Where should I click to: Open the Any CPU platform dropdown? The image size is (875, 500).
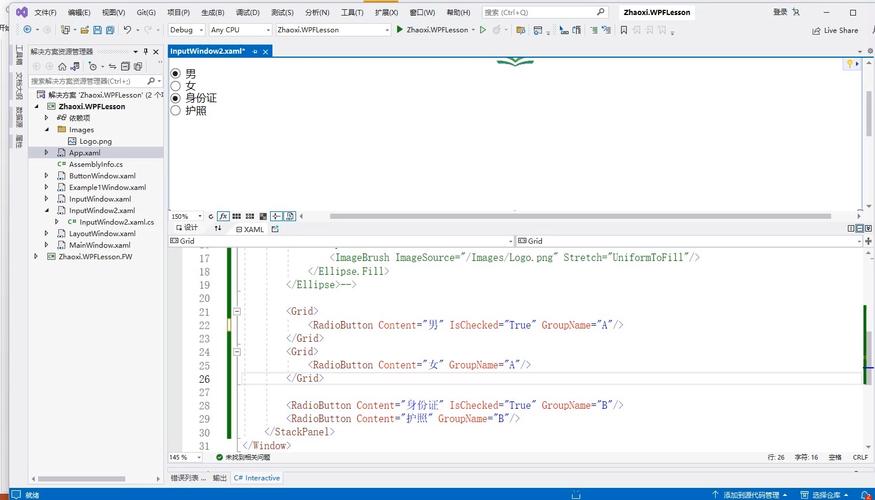[x=240, y=30]
